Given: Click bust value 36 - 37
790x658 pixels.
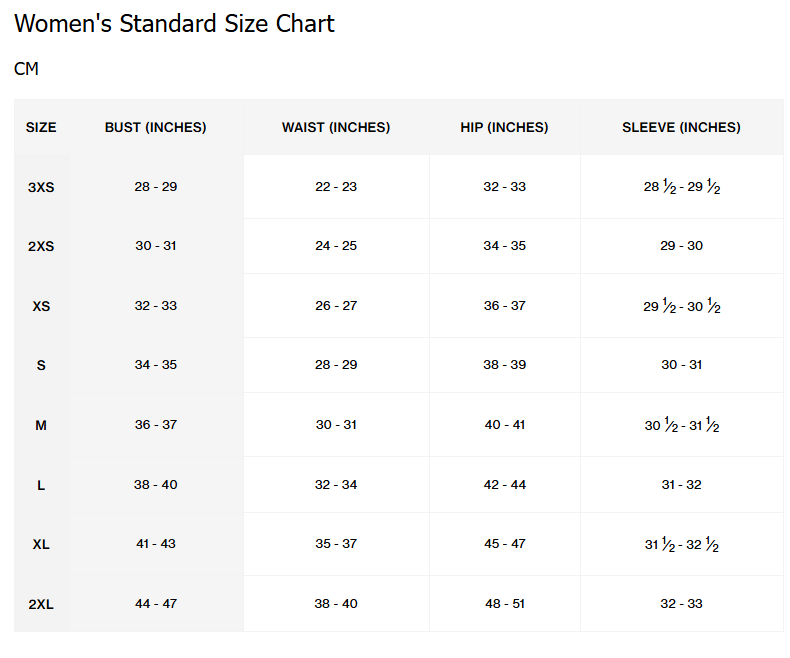Looking at the screenshot, I should [x=156, y=425].
